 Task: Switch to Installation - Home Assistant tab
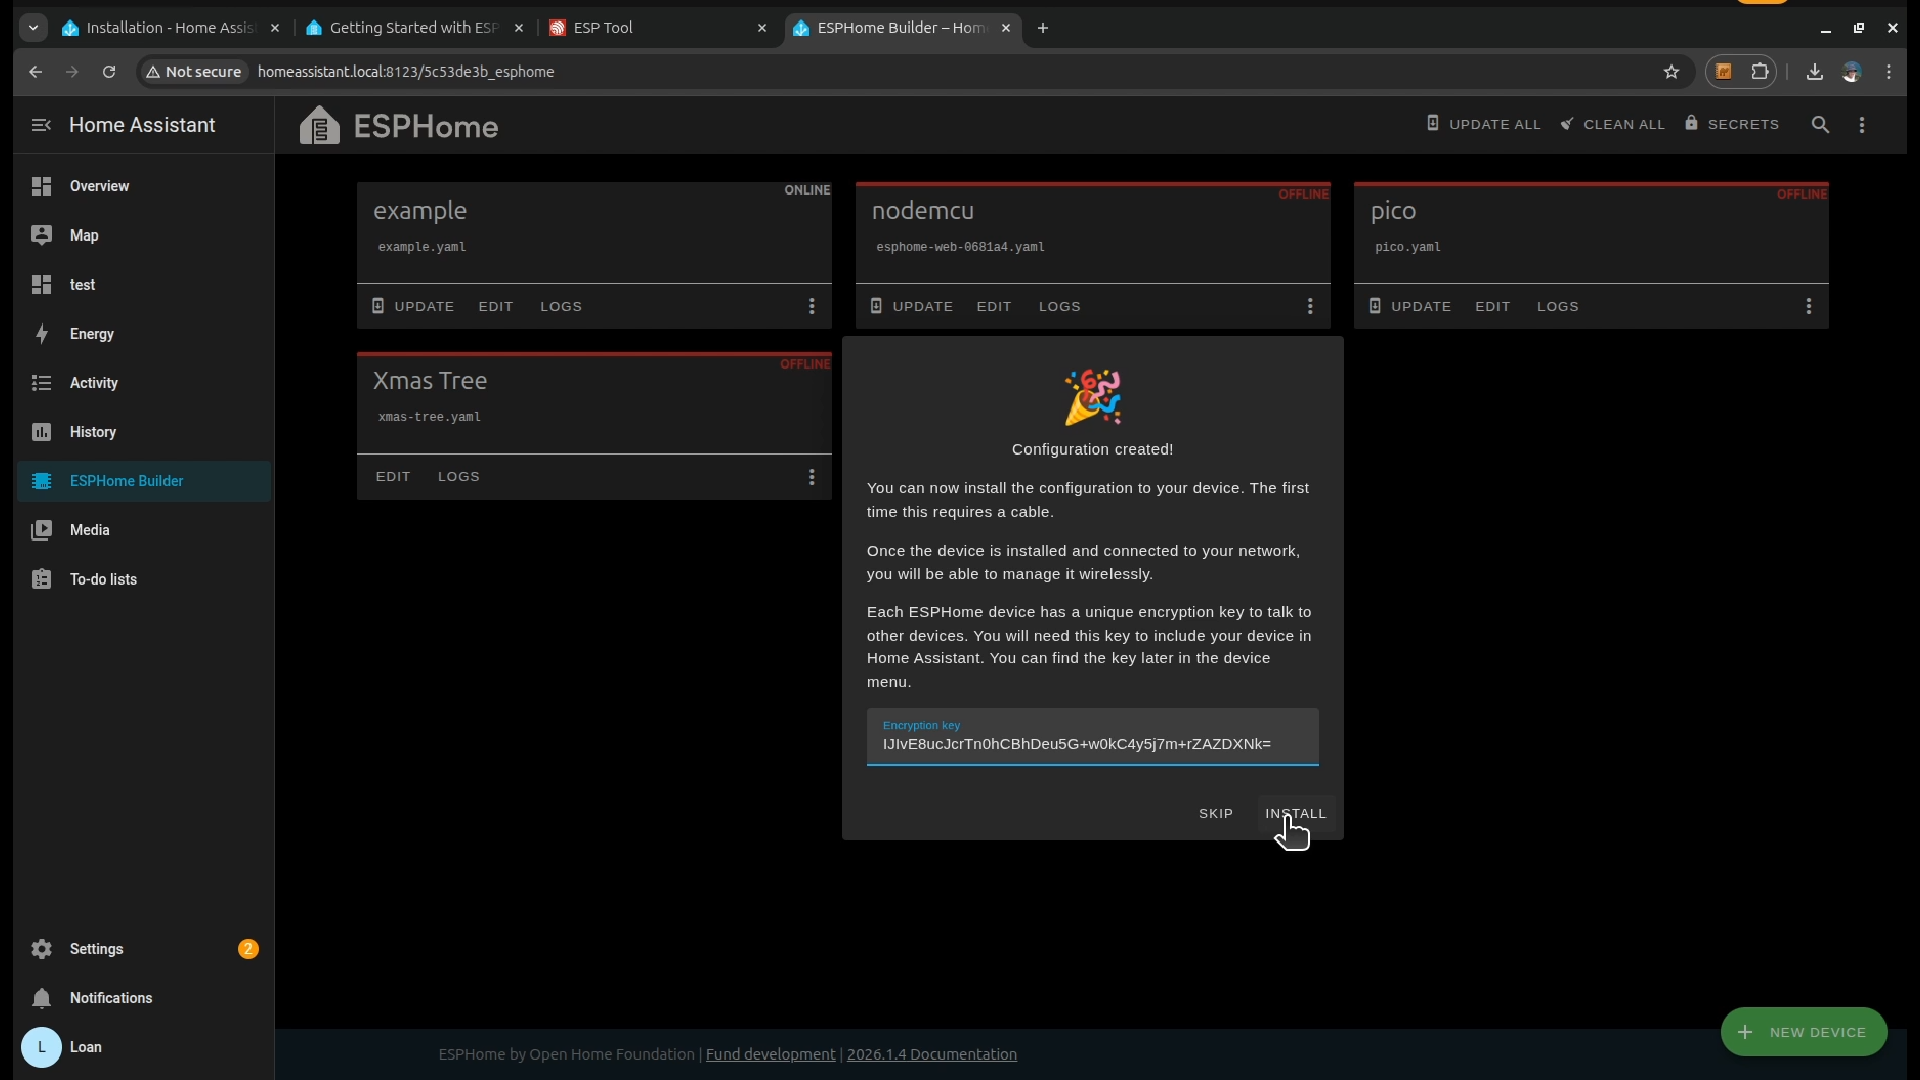(x=170, y=28)
